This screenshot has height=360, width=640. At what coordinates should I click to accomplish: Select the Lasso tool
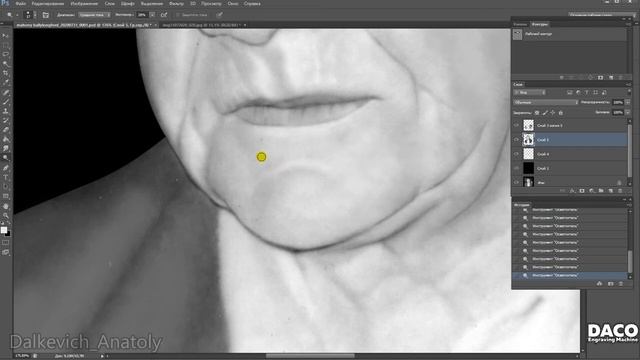[6, 54]
